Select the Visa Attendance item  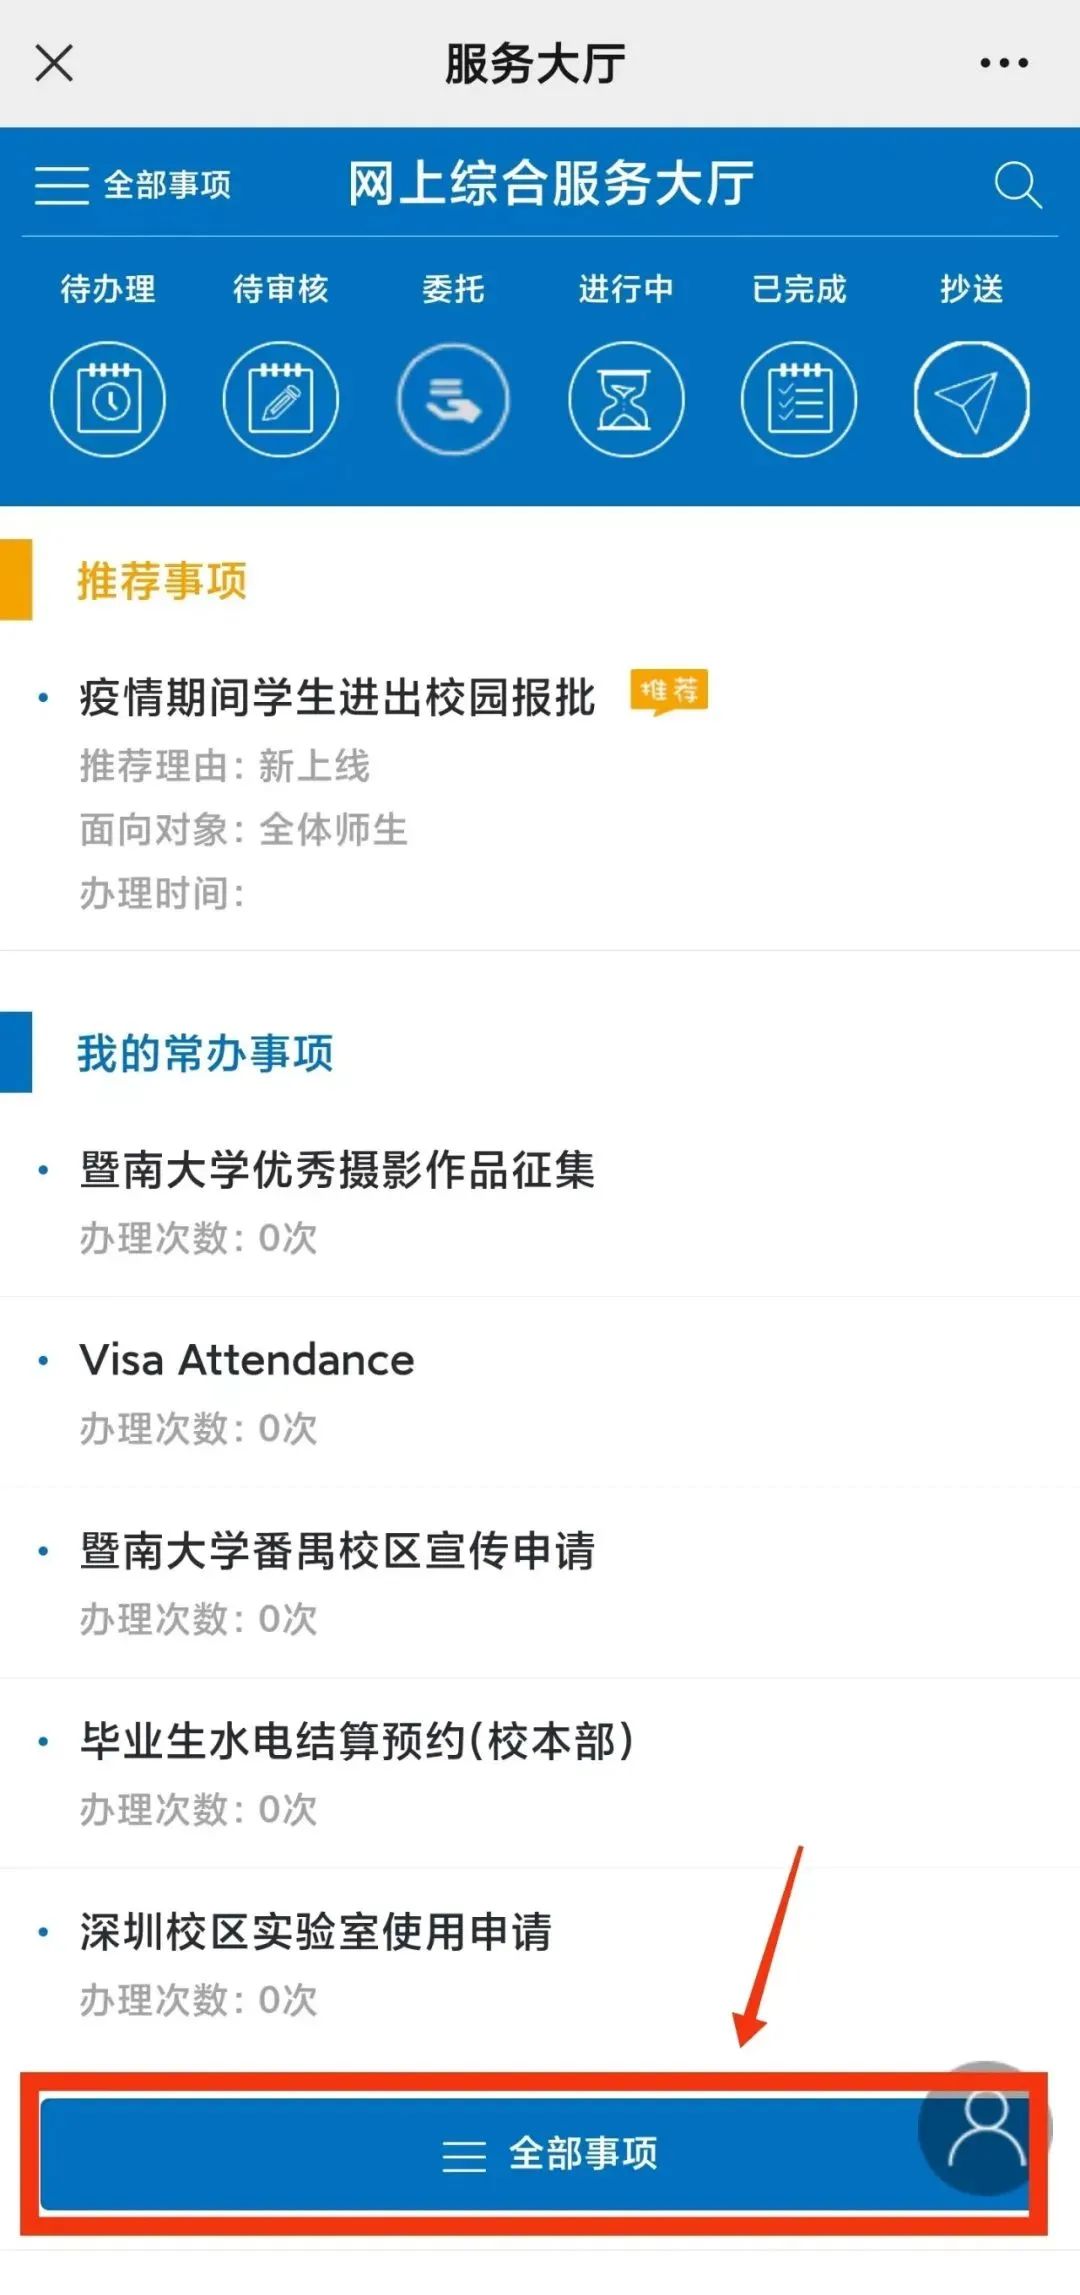(x=540, y=1393)
